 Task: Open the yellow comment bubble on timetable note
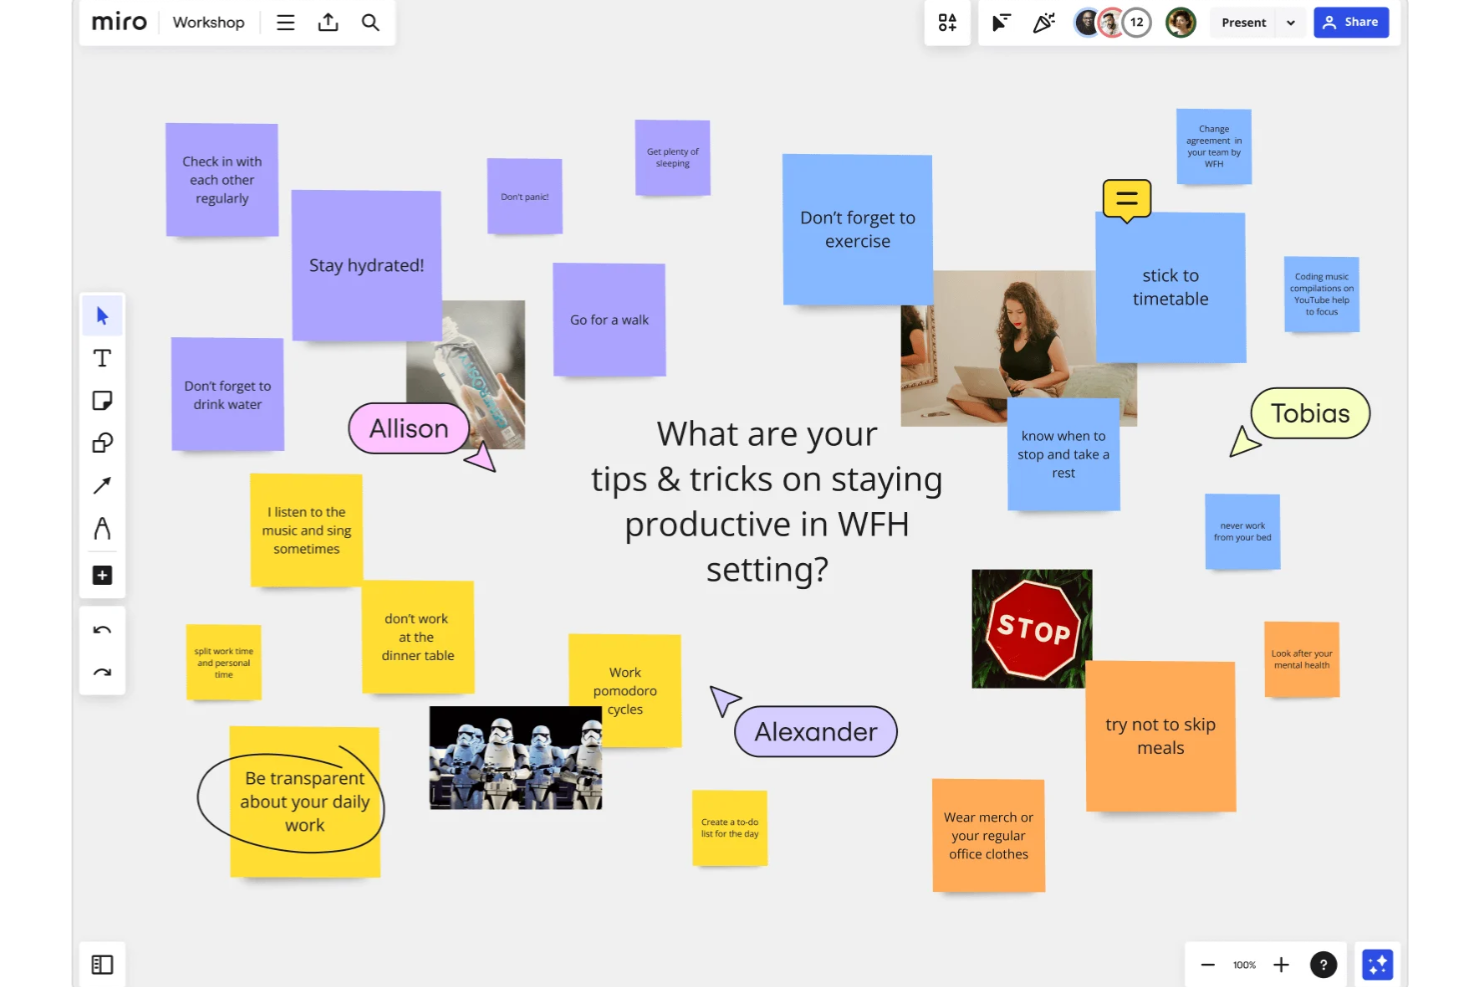click(x=1127, y=200)
